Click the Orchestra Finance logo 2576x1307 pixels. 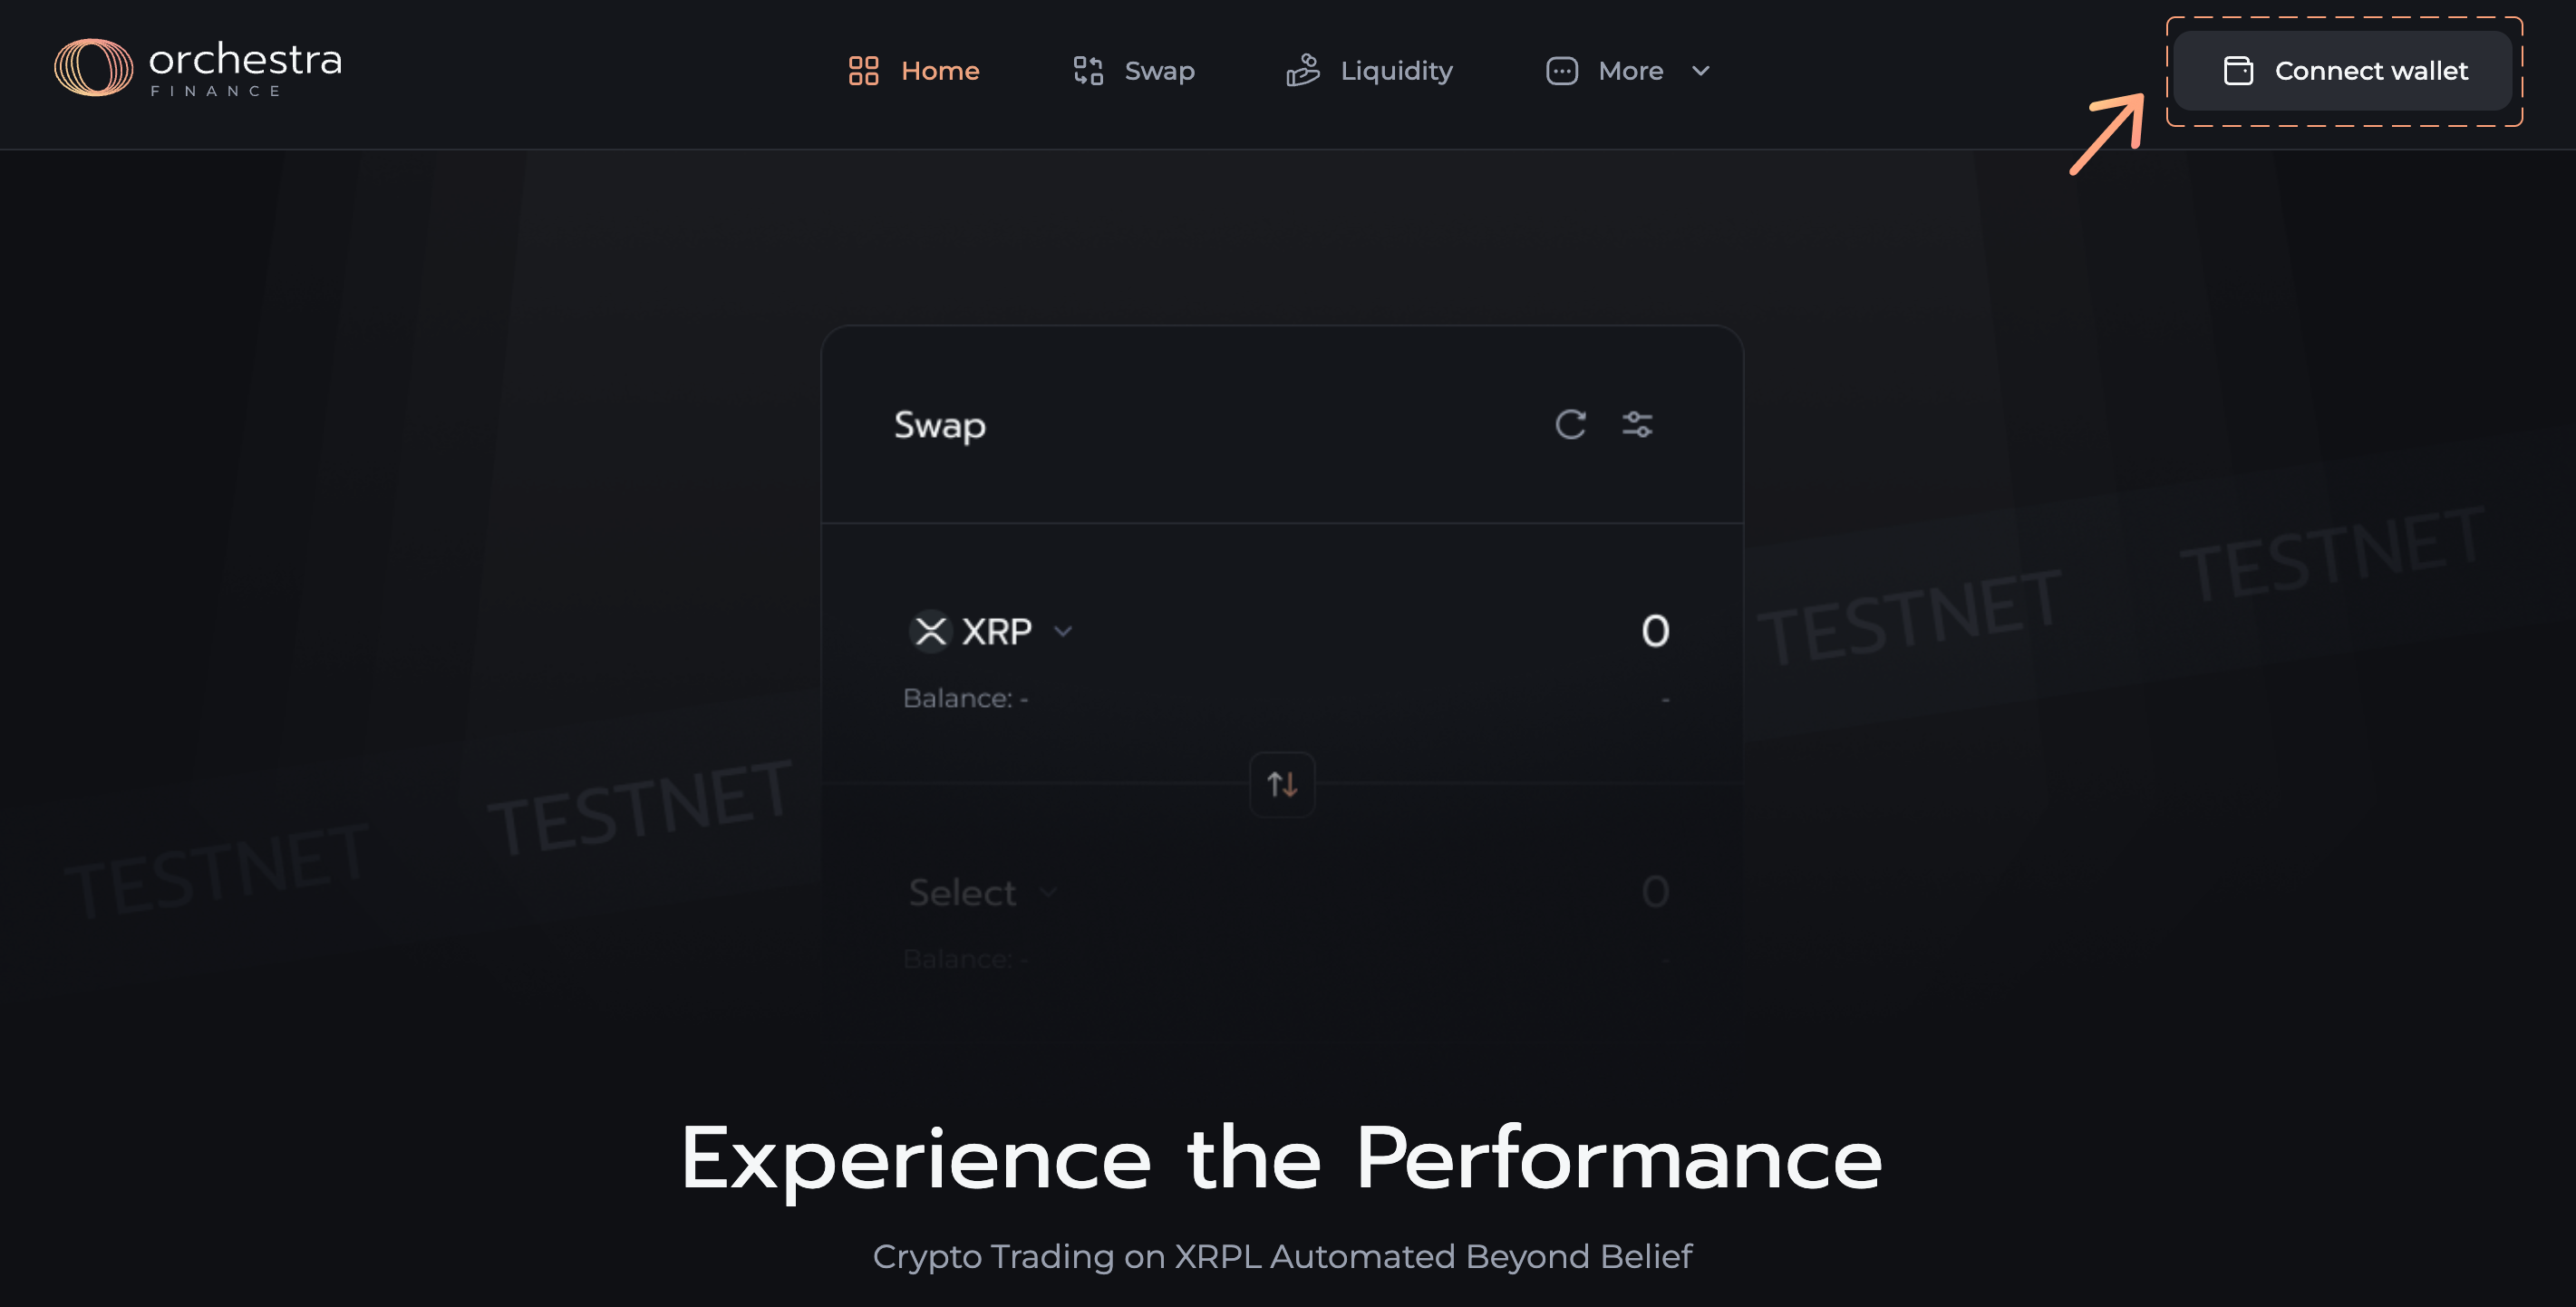[x=197, y=68]
